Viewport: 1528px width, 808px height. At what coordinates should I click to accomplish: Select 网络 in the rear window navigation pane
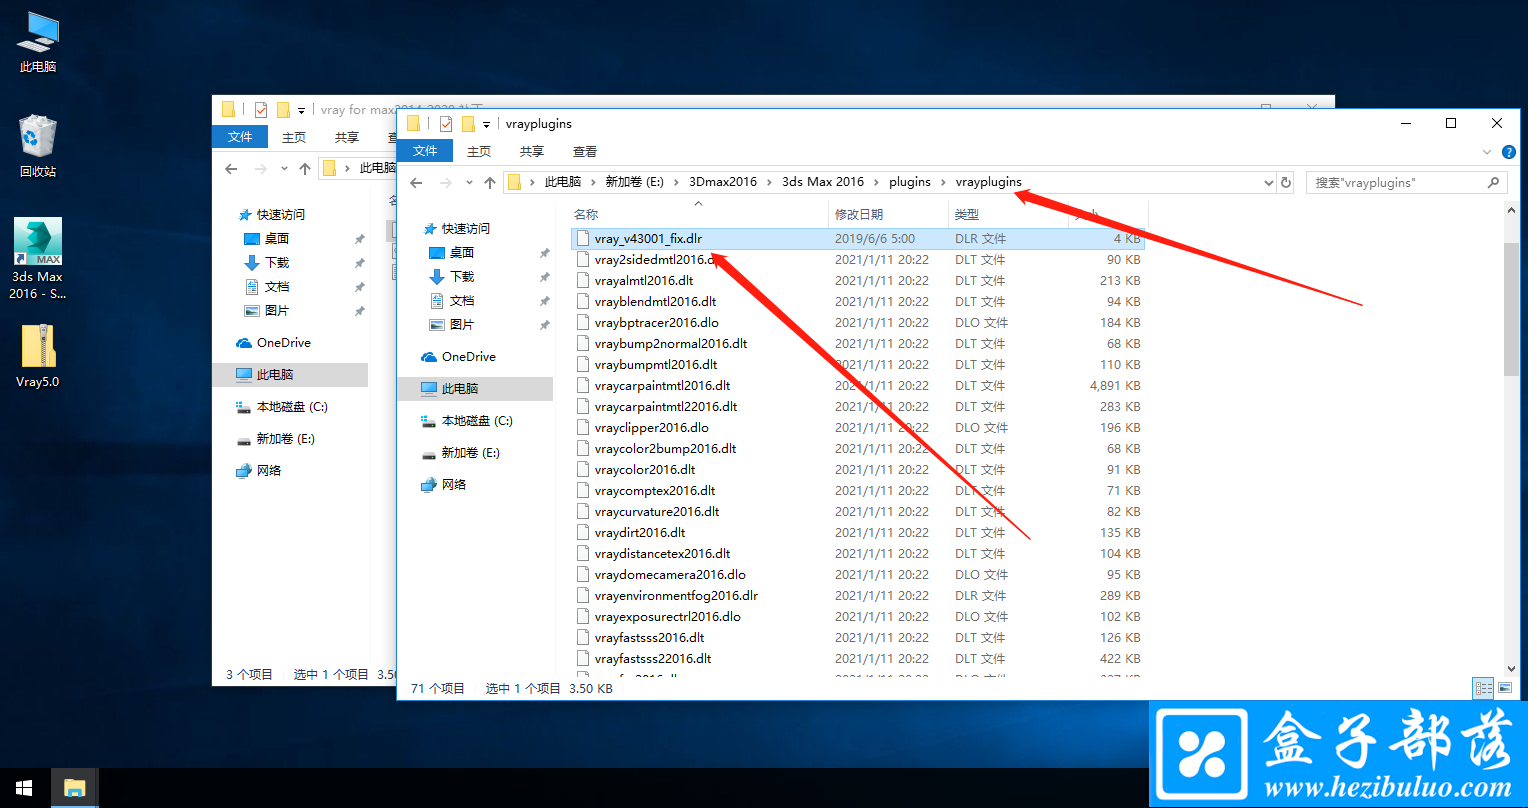pyautogui.click(x=269, y=470)
